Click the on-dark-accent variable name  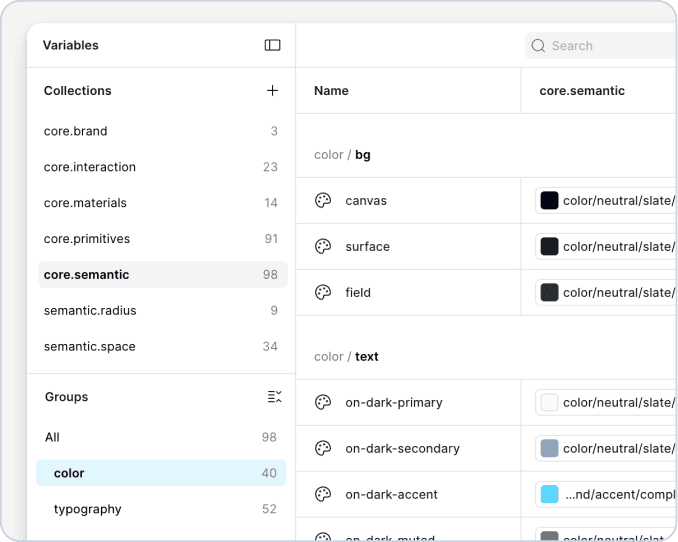(x=391, y=494)
